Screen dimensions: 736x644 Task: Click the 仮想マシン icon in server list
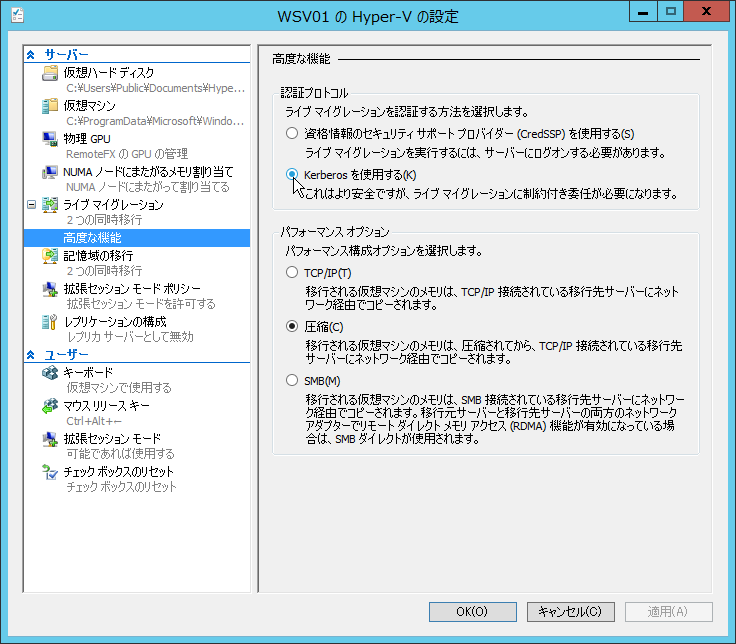pyautogui.click(x=50, y=106)
